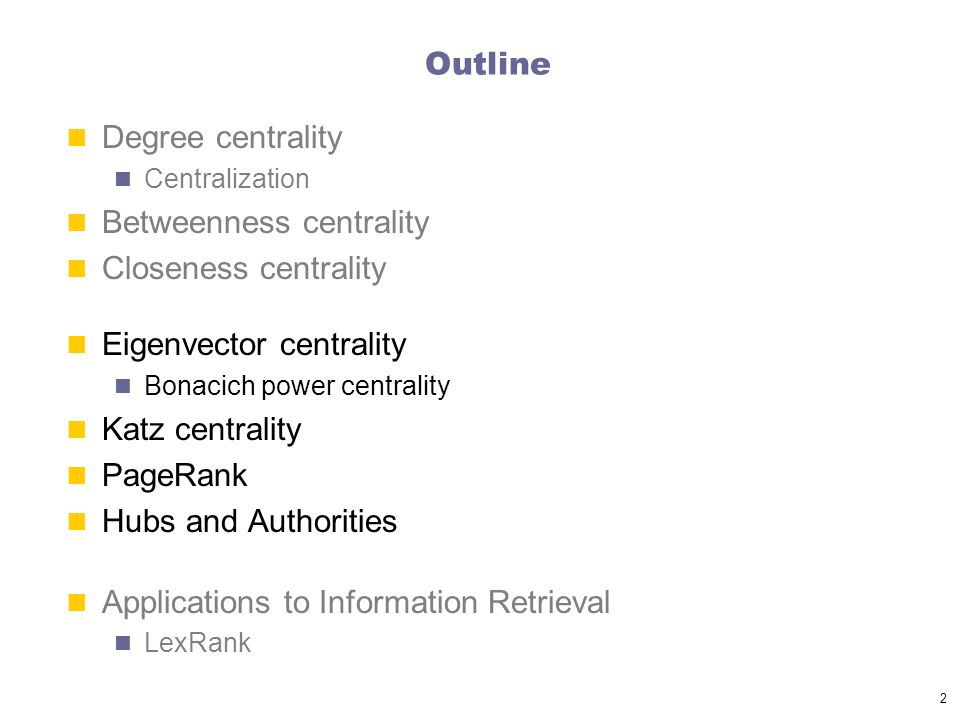Click the Eigenvector centrality heading
The height and width of the screenshot is (720, 960).
click(x=254, y=345)
